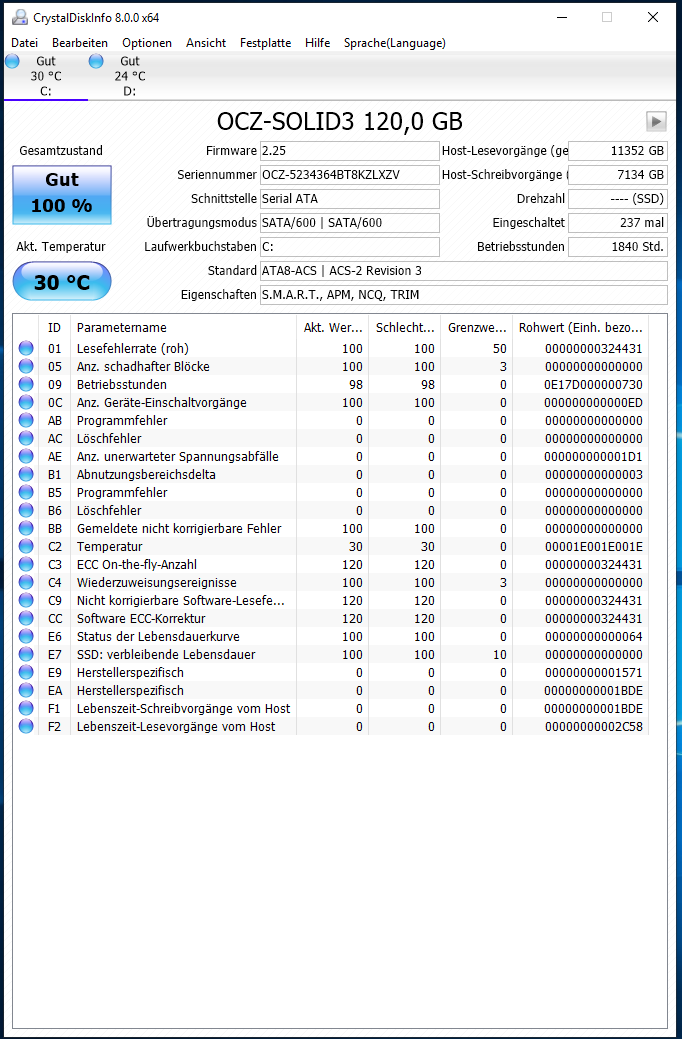Viewport: 682px width, 1039px height.
Task: Click the status orb for ID AC row
Action: tap(26, 438)
